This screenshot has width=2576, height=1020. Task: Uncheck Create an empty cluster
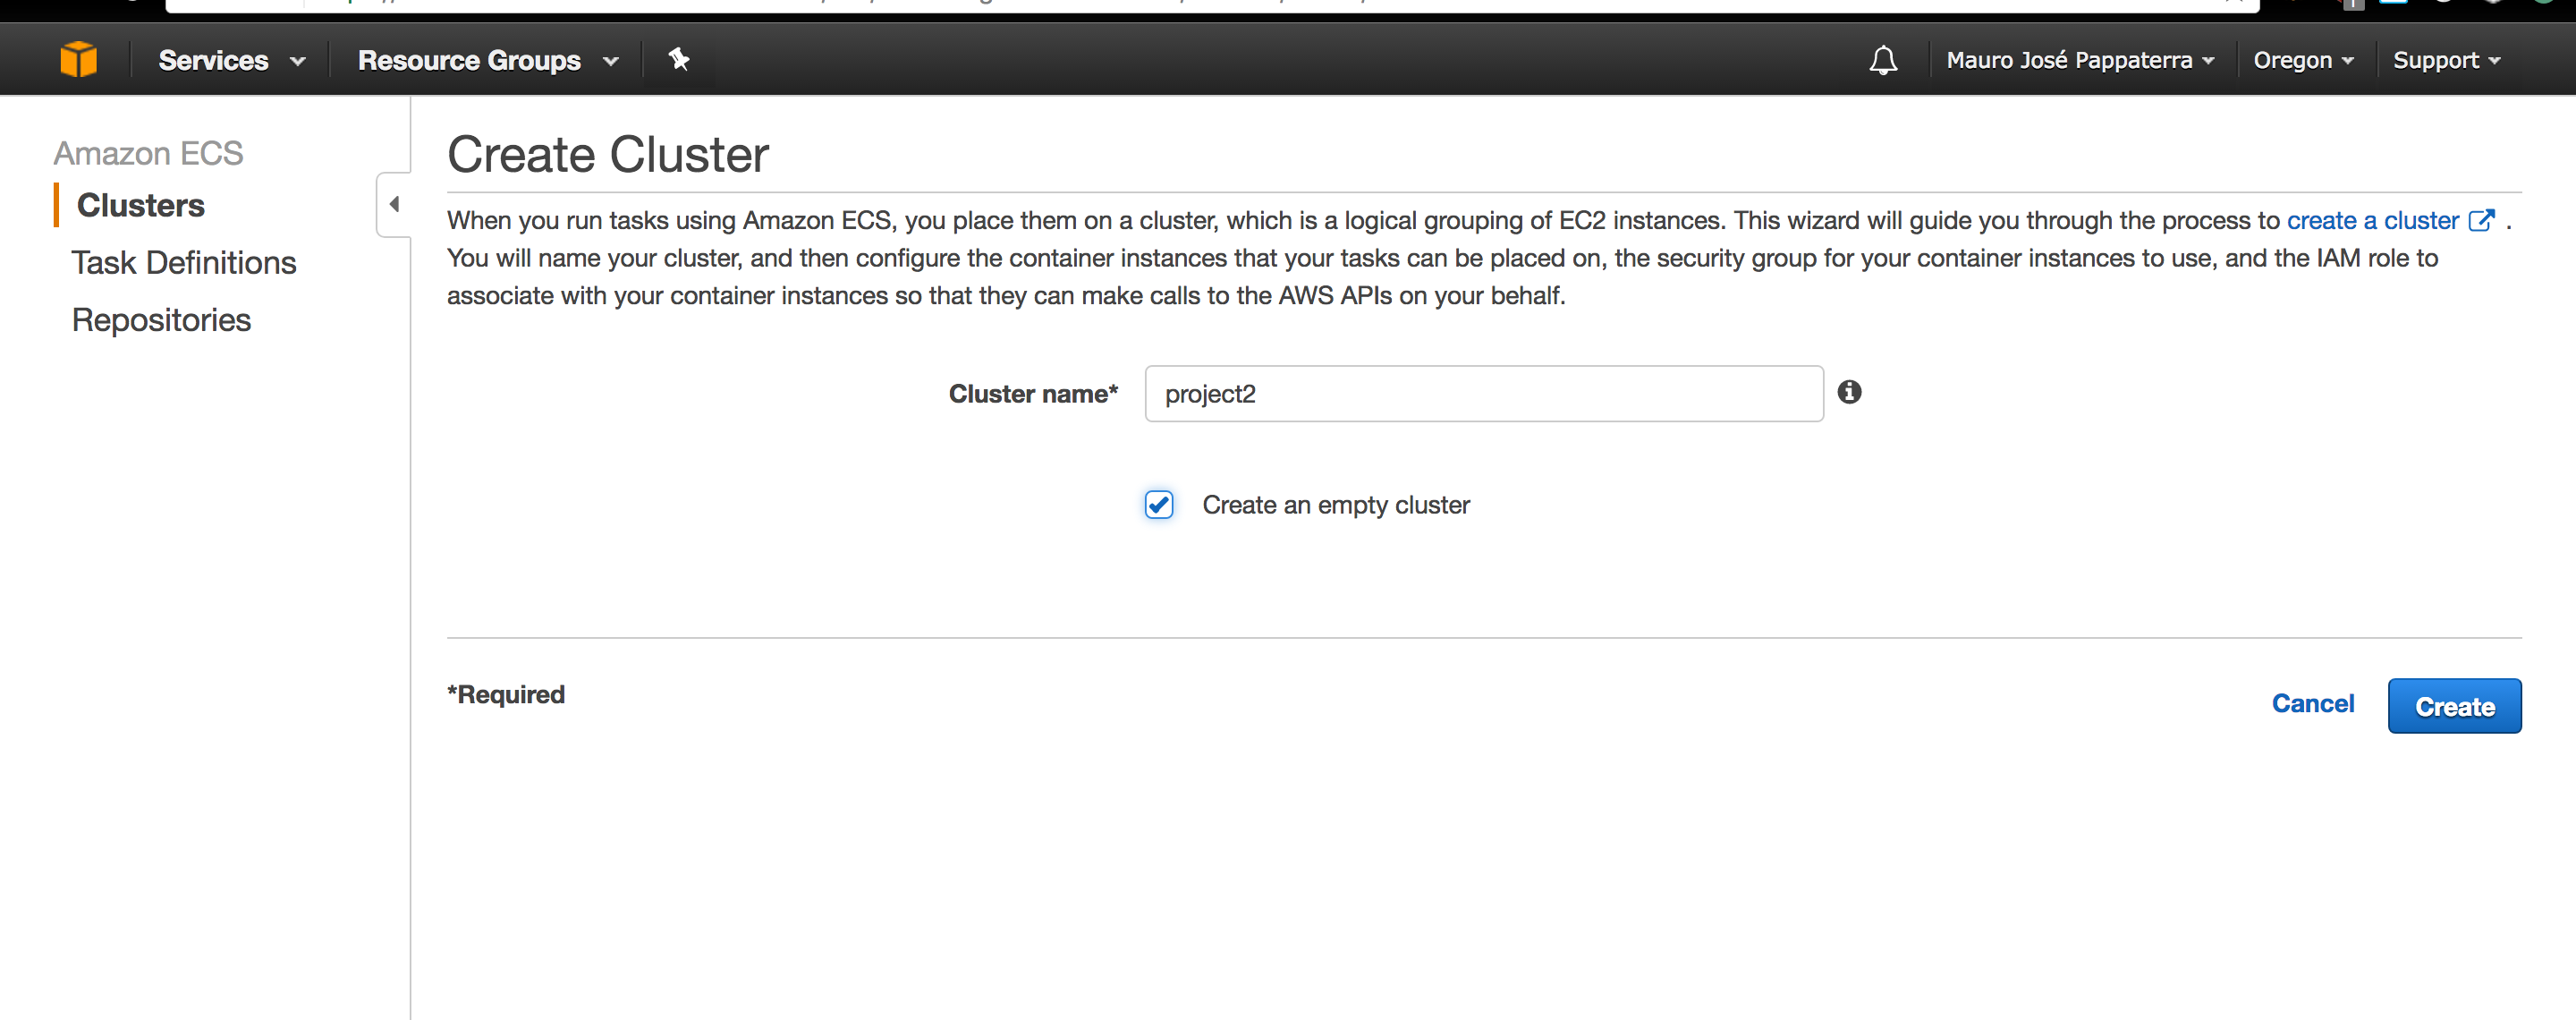tap(1159, 505)
